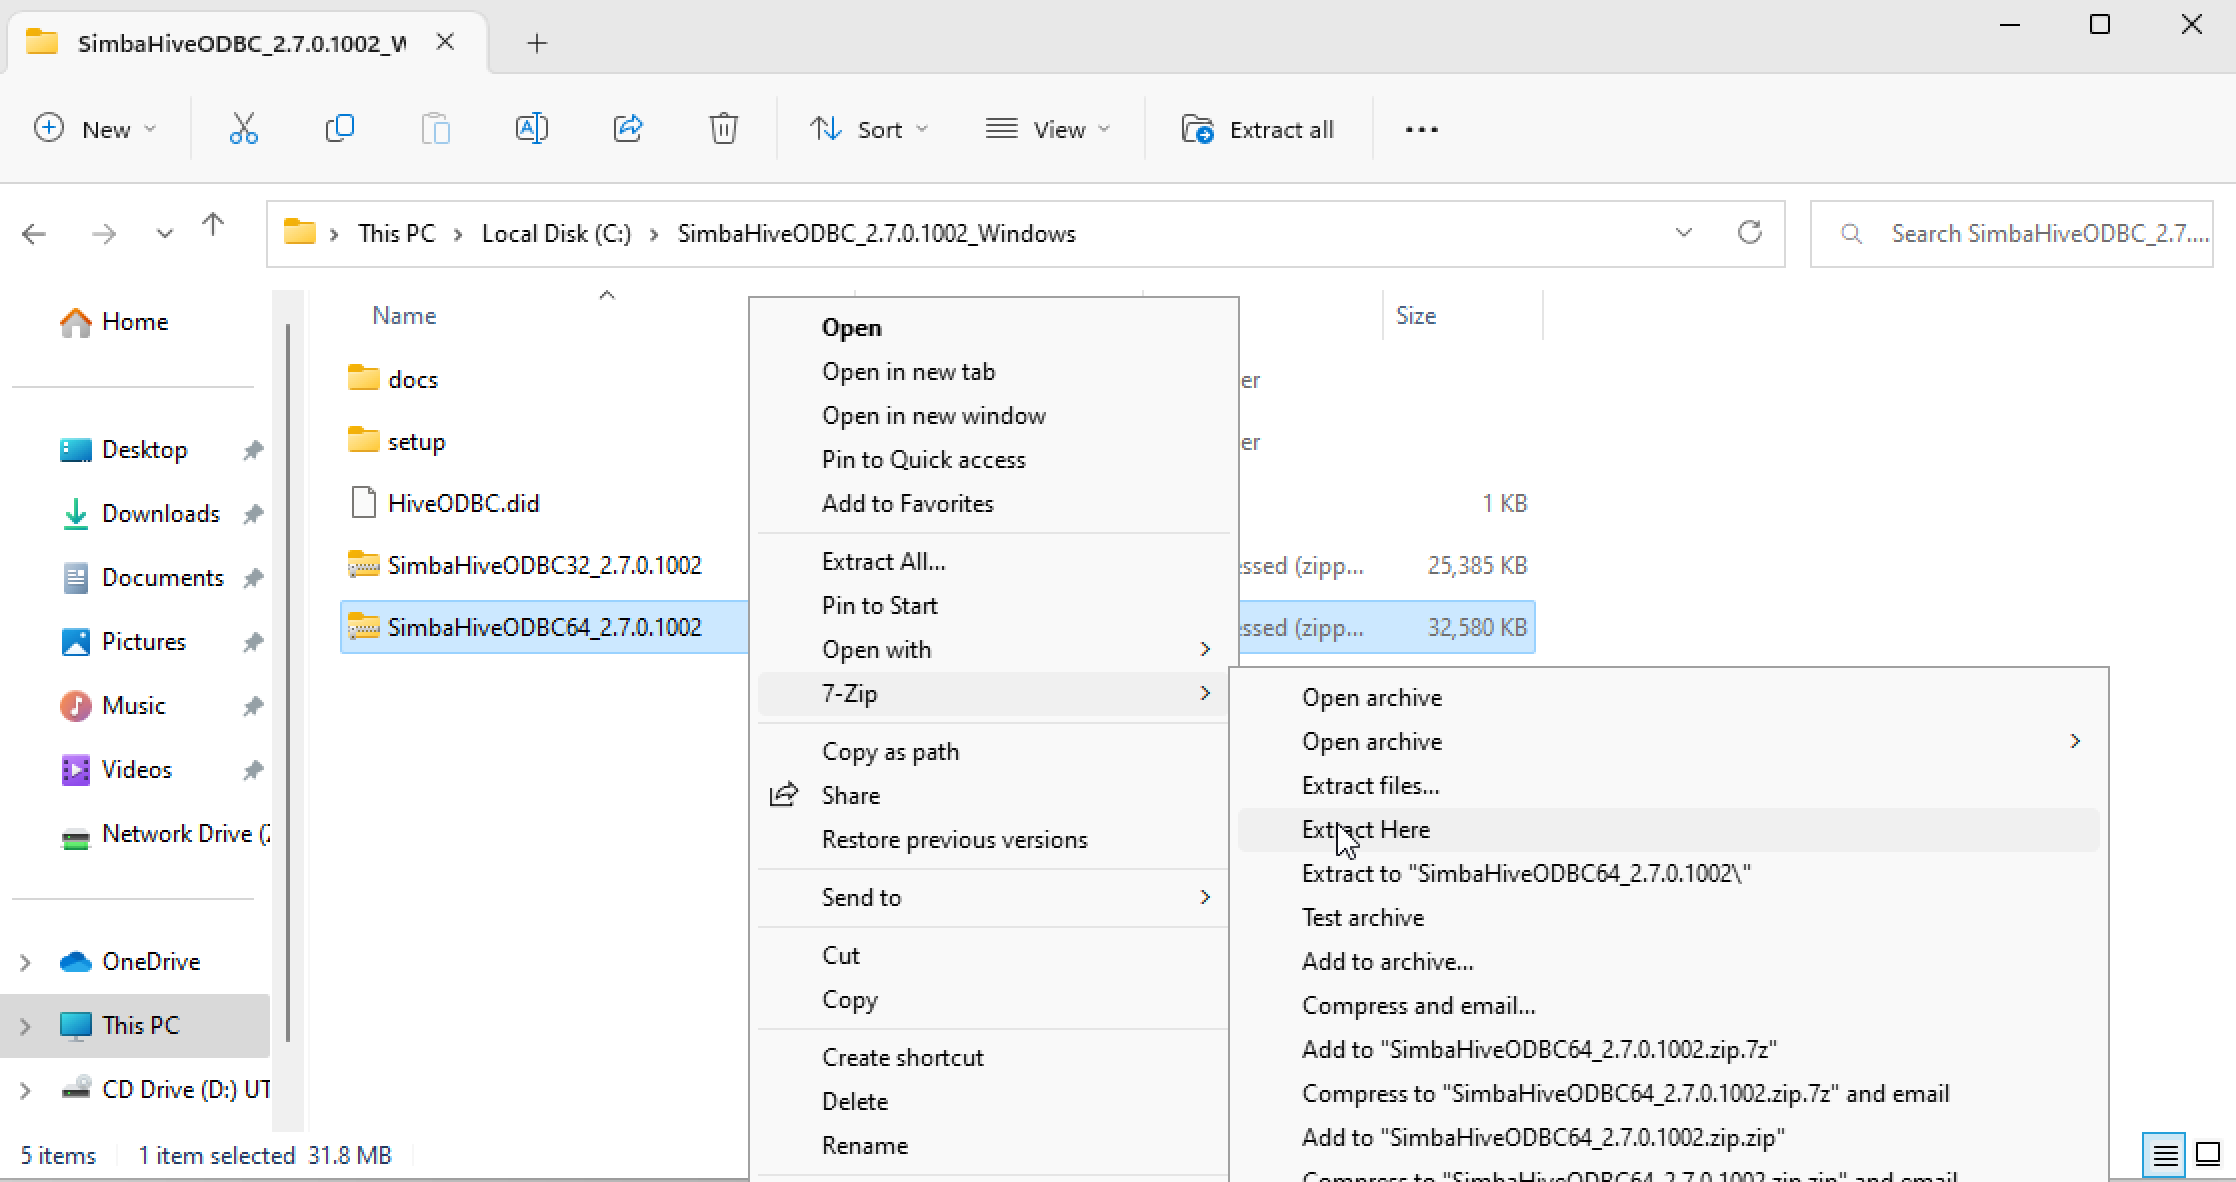
Task: Click This PC in the address bar breadcrumb
Action: coord(397,234)
